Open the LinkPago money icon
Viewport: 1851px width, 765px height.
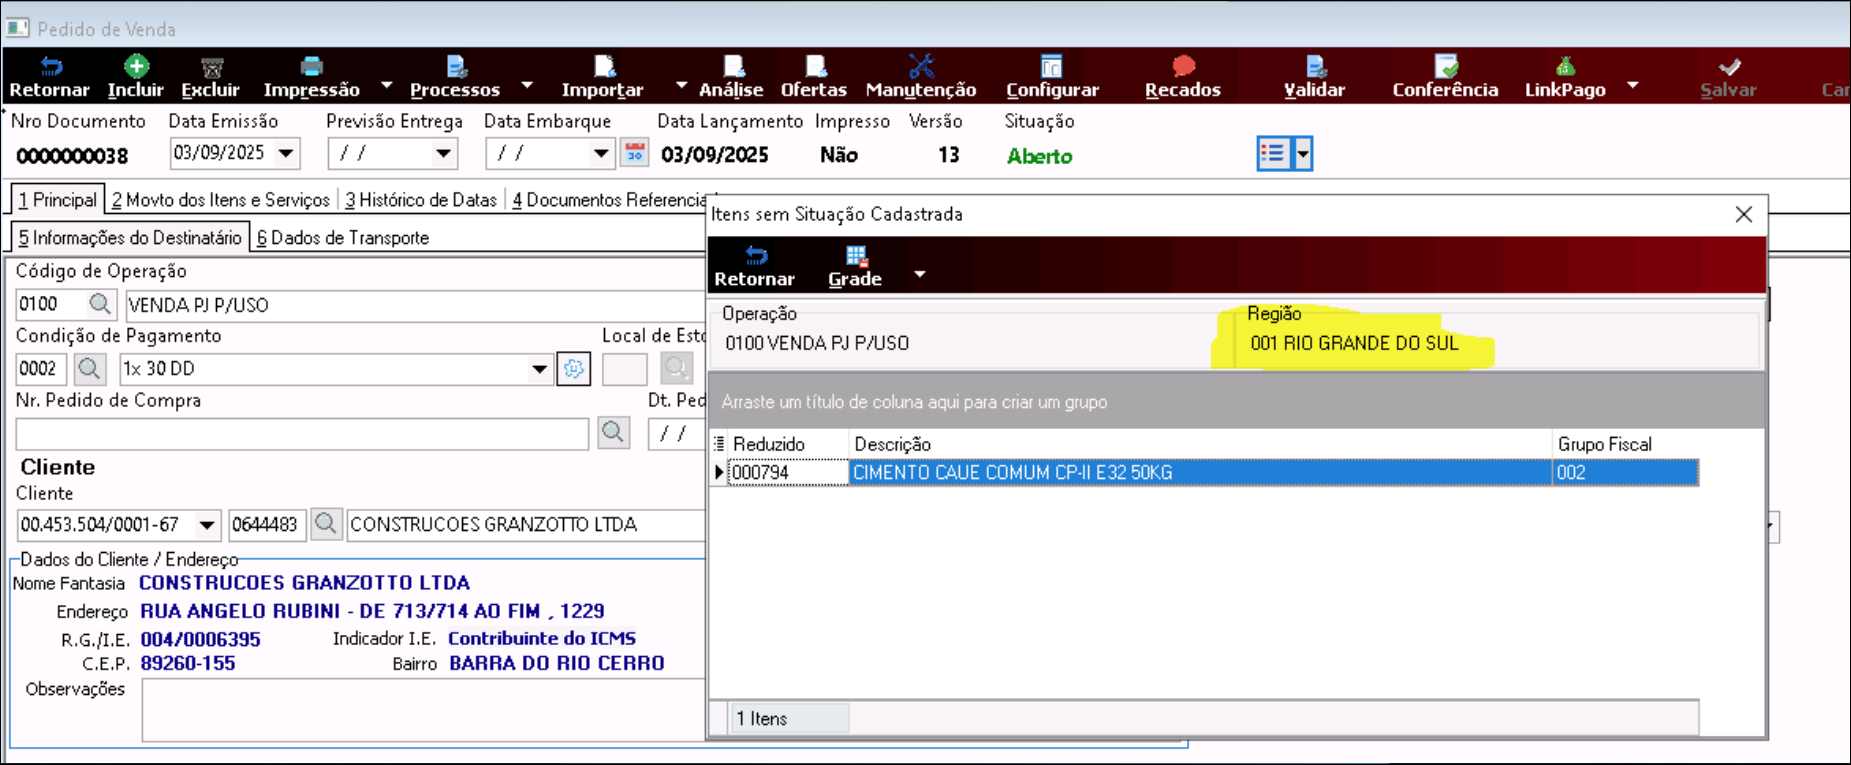[x=1564, y=67]
